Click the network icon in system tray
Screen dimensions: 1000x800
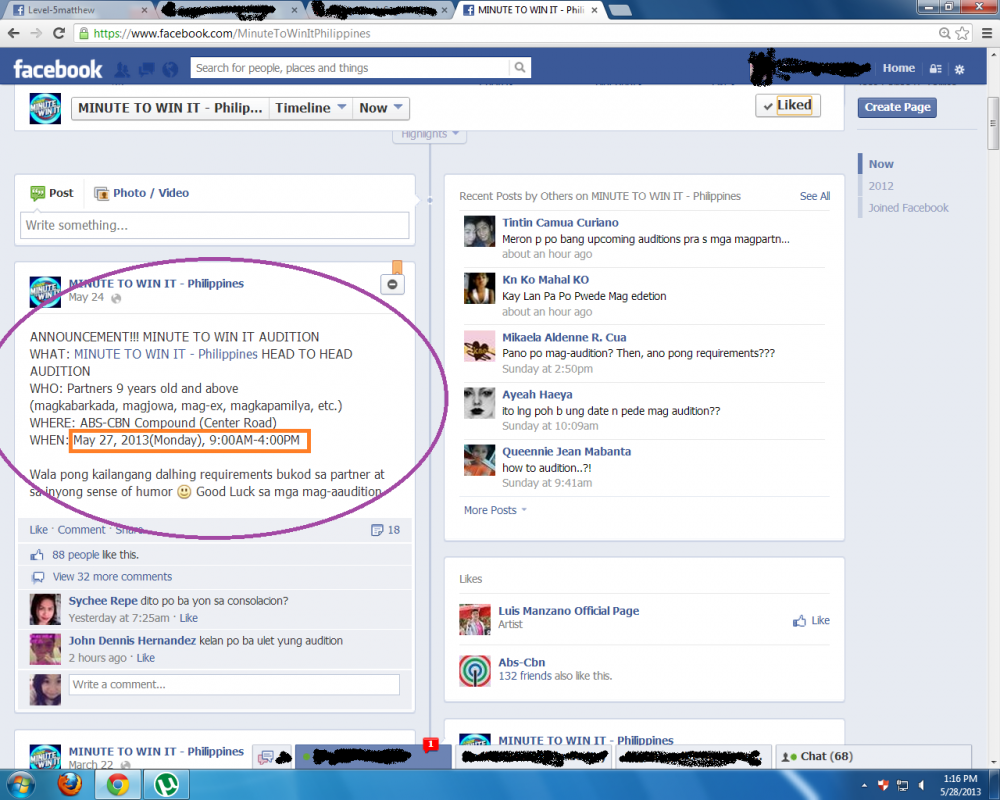pyautogui.click(x=902, y=785)
